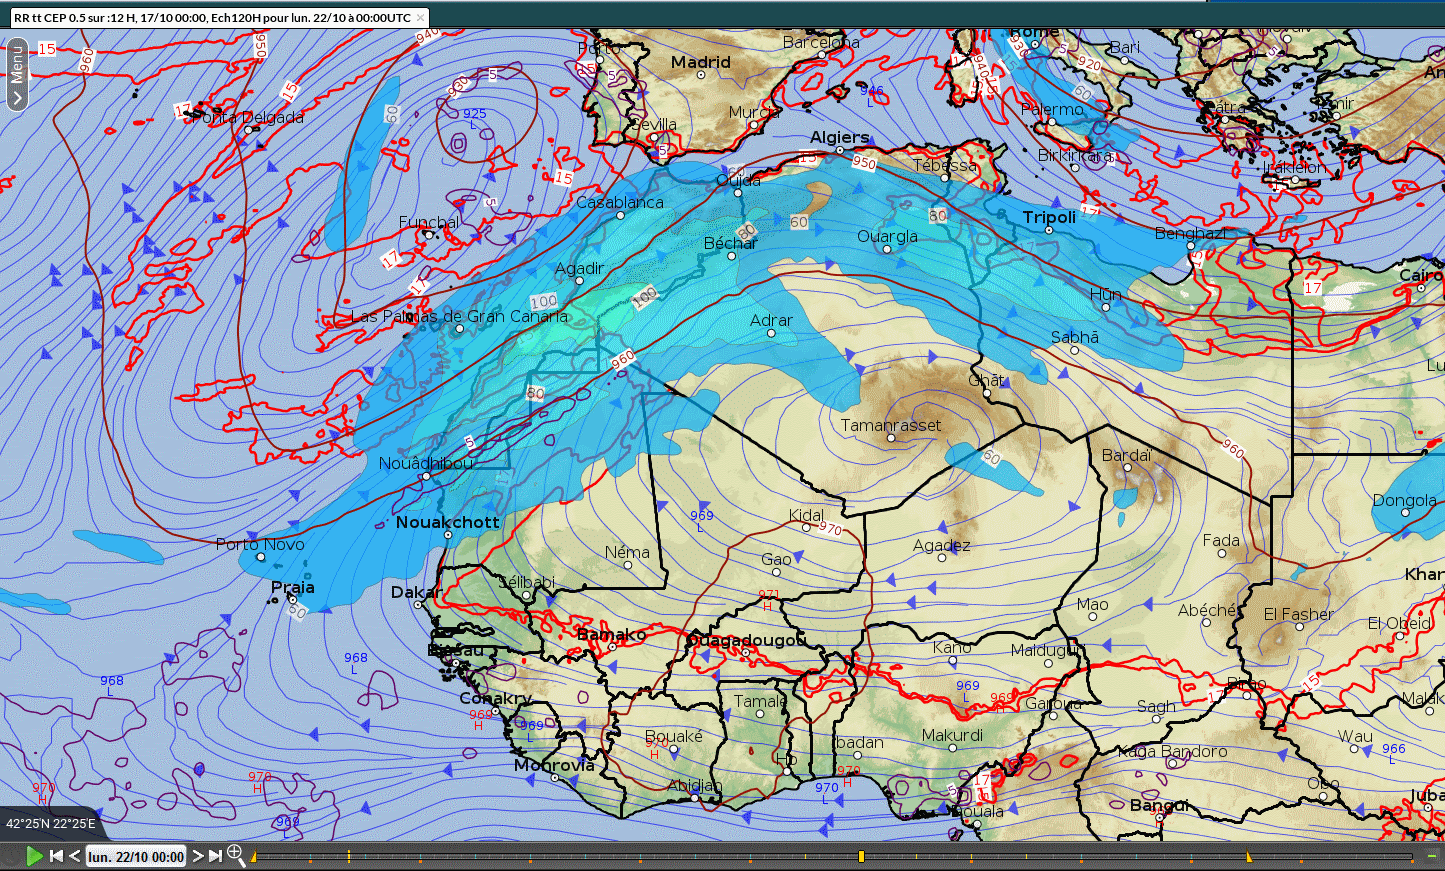Image resolution: width=1445 pixels, height=871 pixels.
Task: Click the Abidjan city label
Action: tap(694, 785)
